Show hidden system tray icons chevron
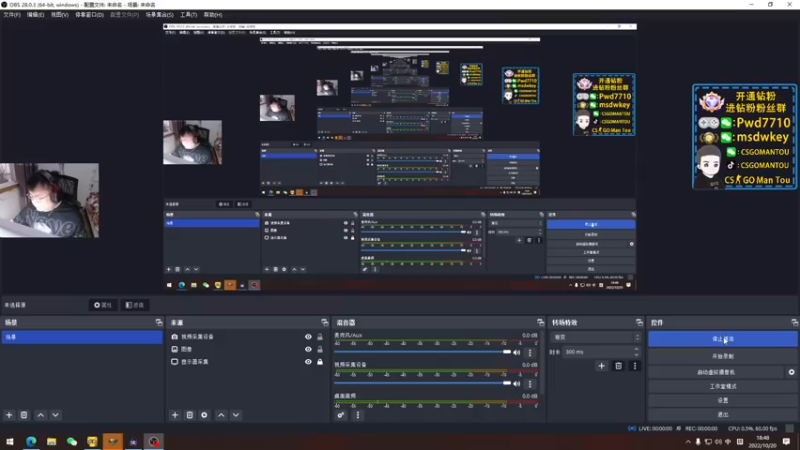The height and width of the screenshot is (450, 800). pyautogui.click(x=688, y=442)
